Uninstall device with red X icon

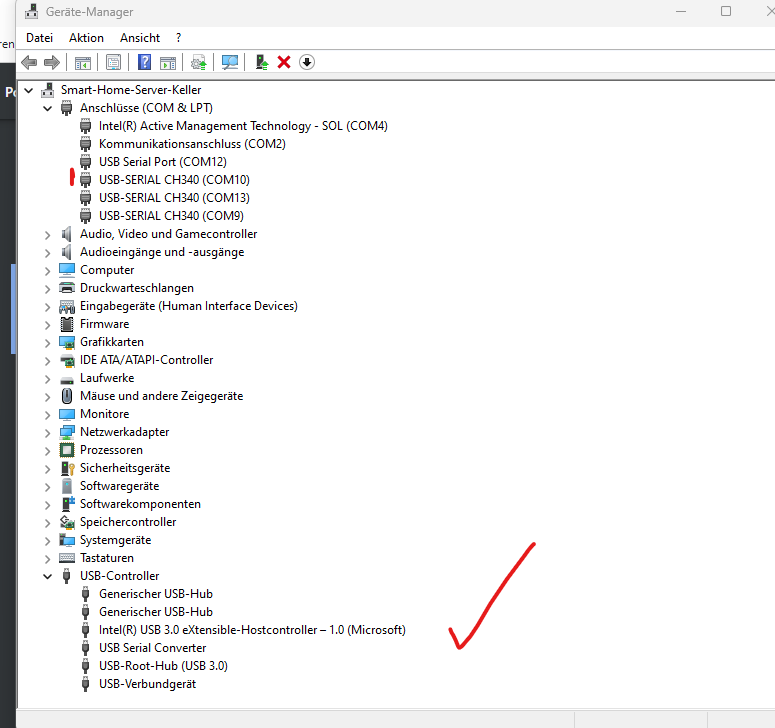pyautogui.click(x=284, y=62)
